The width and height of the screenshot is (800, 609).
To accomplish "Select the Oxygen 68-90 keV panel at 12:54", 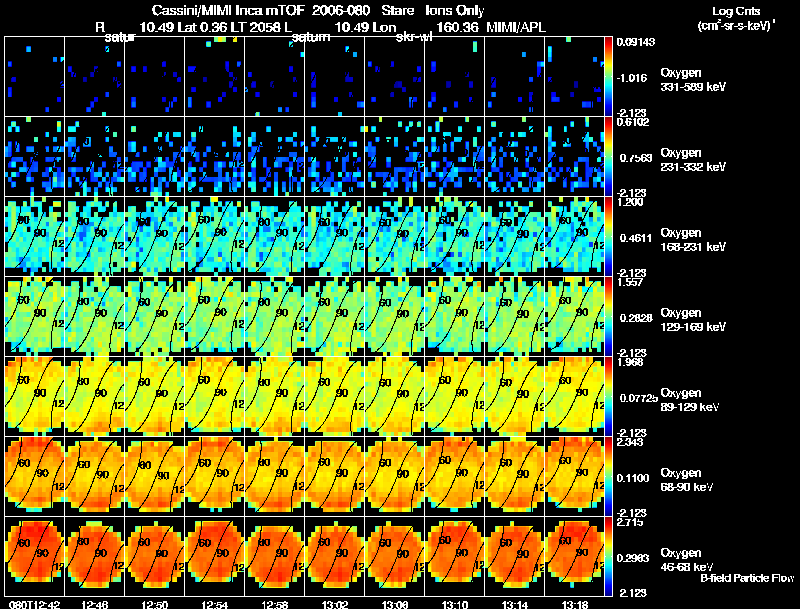I will [215, 476].
